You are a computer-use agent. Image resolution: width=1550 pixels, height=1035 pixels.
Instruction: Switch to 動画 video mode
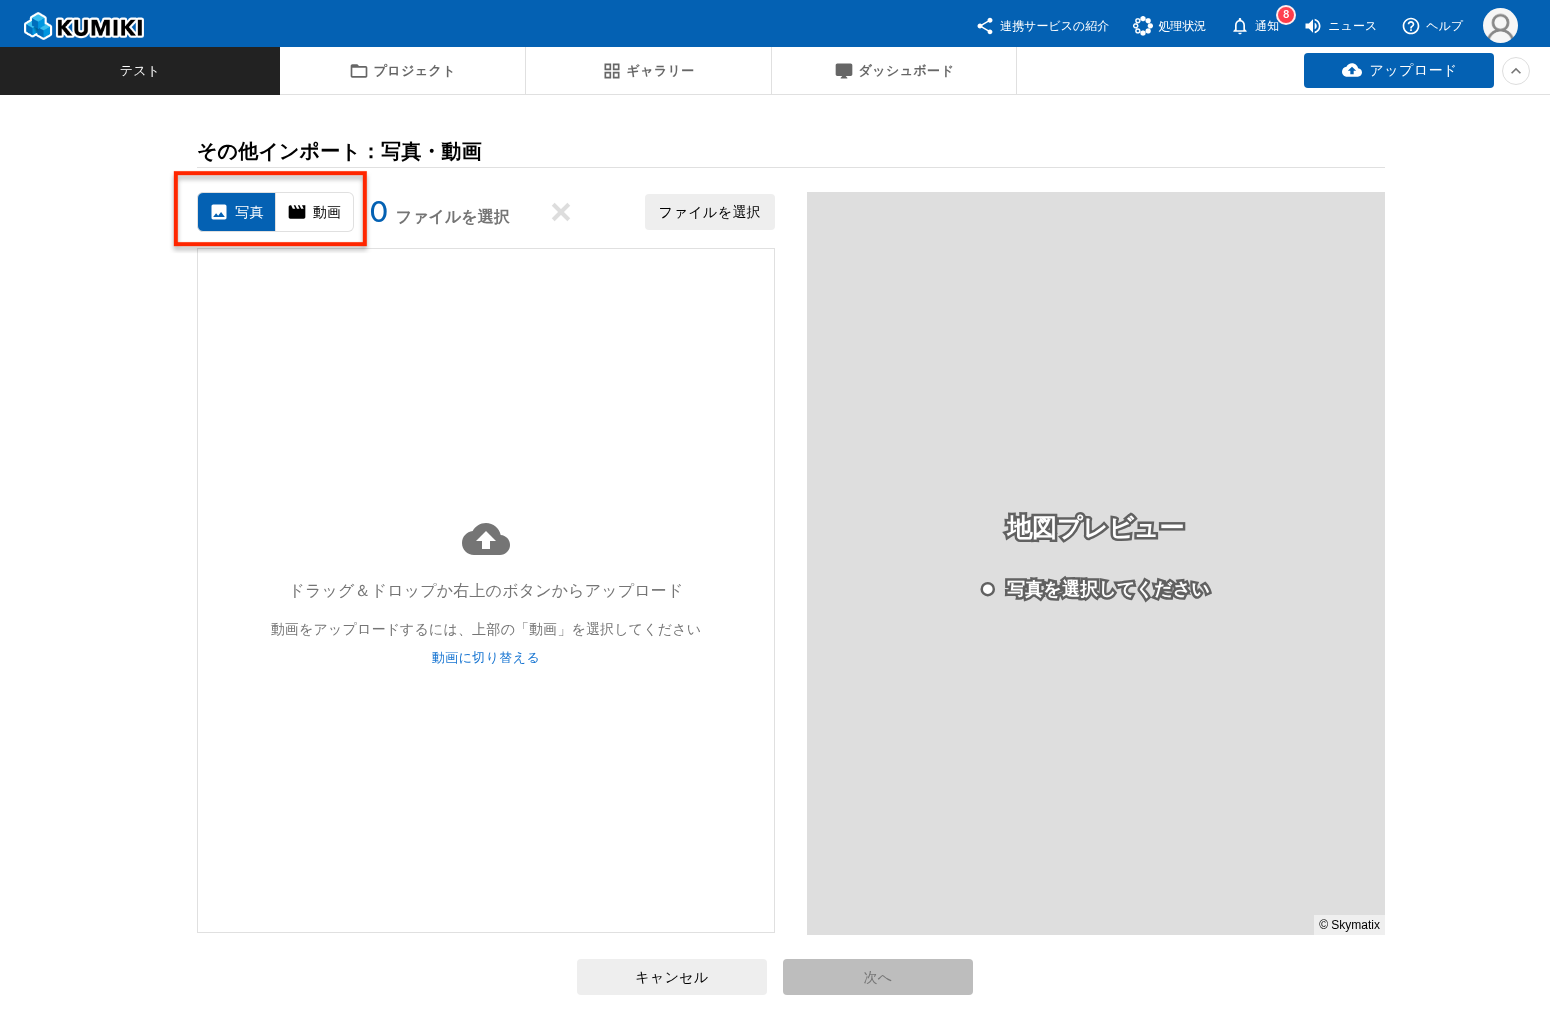point(315,212)
